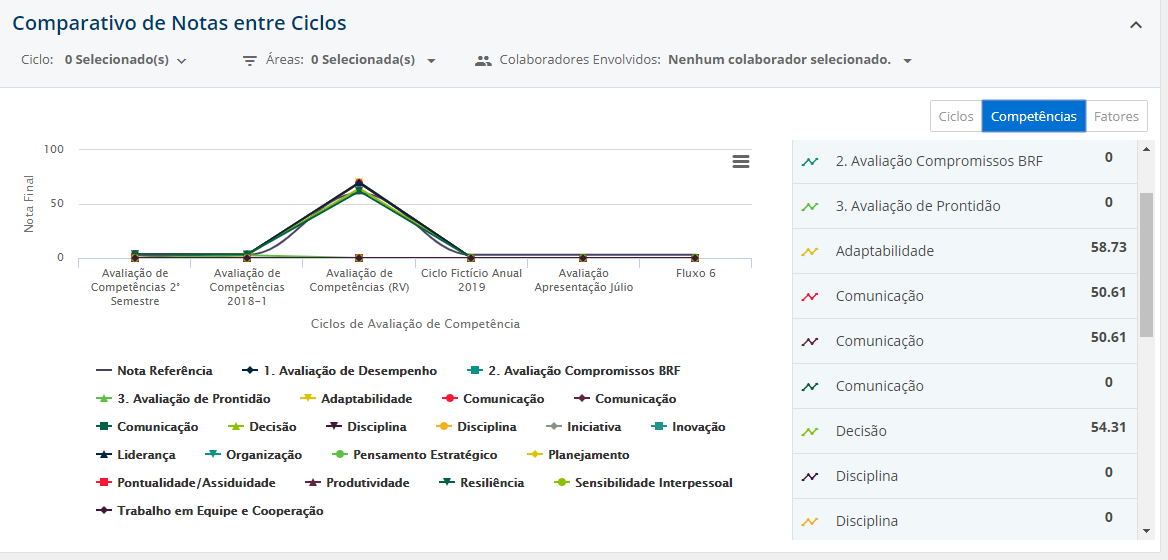Click the Adaptabilidade line icon in the list
Viewport: 1168px width, 560px height.
(810, 251)
